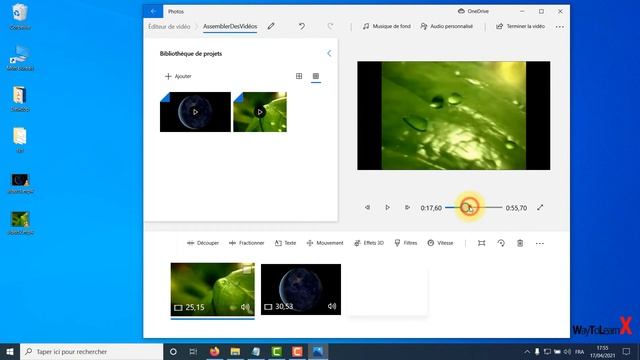The image size is (640, 360).
Task: Click Fractionner tool
Action: pyautogui.click(x=247, y=243)
